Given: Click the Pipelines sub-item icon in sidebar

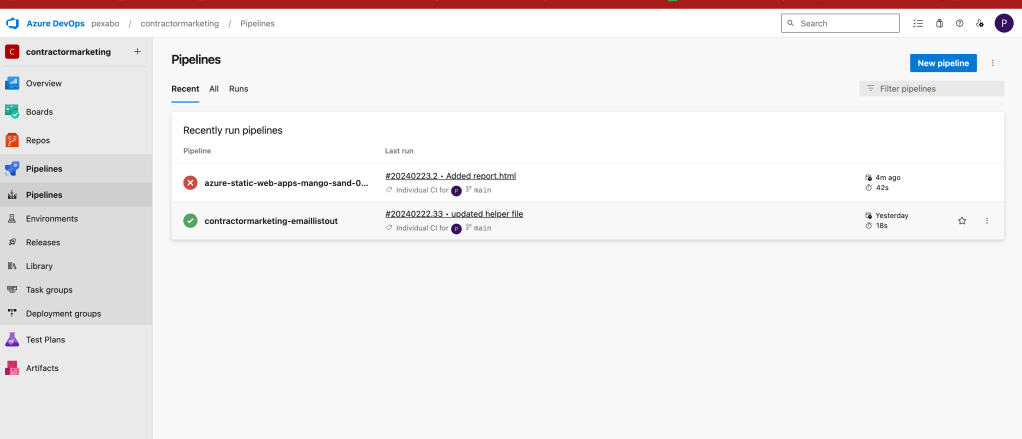Looking at the screenshot, I should 12,195.
